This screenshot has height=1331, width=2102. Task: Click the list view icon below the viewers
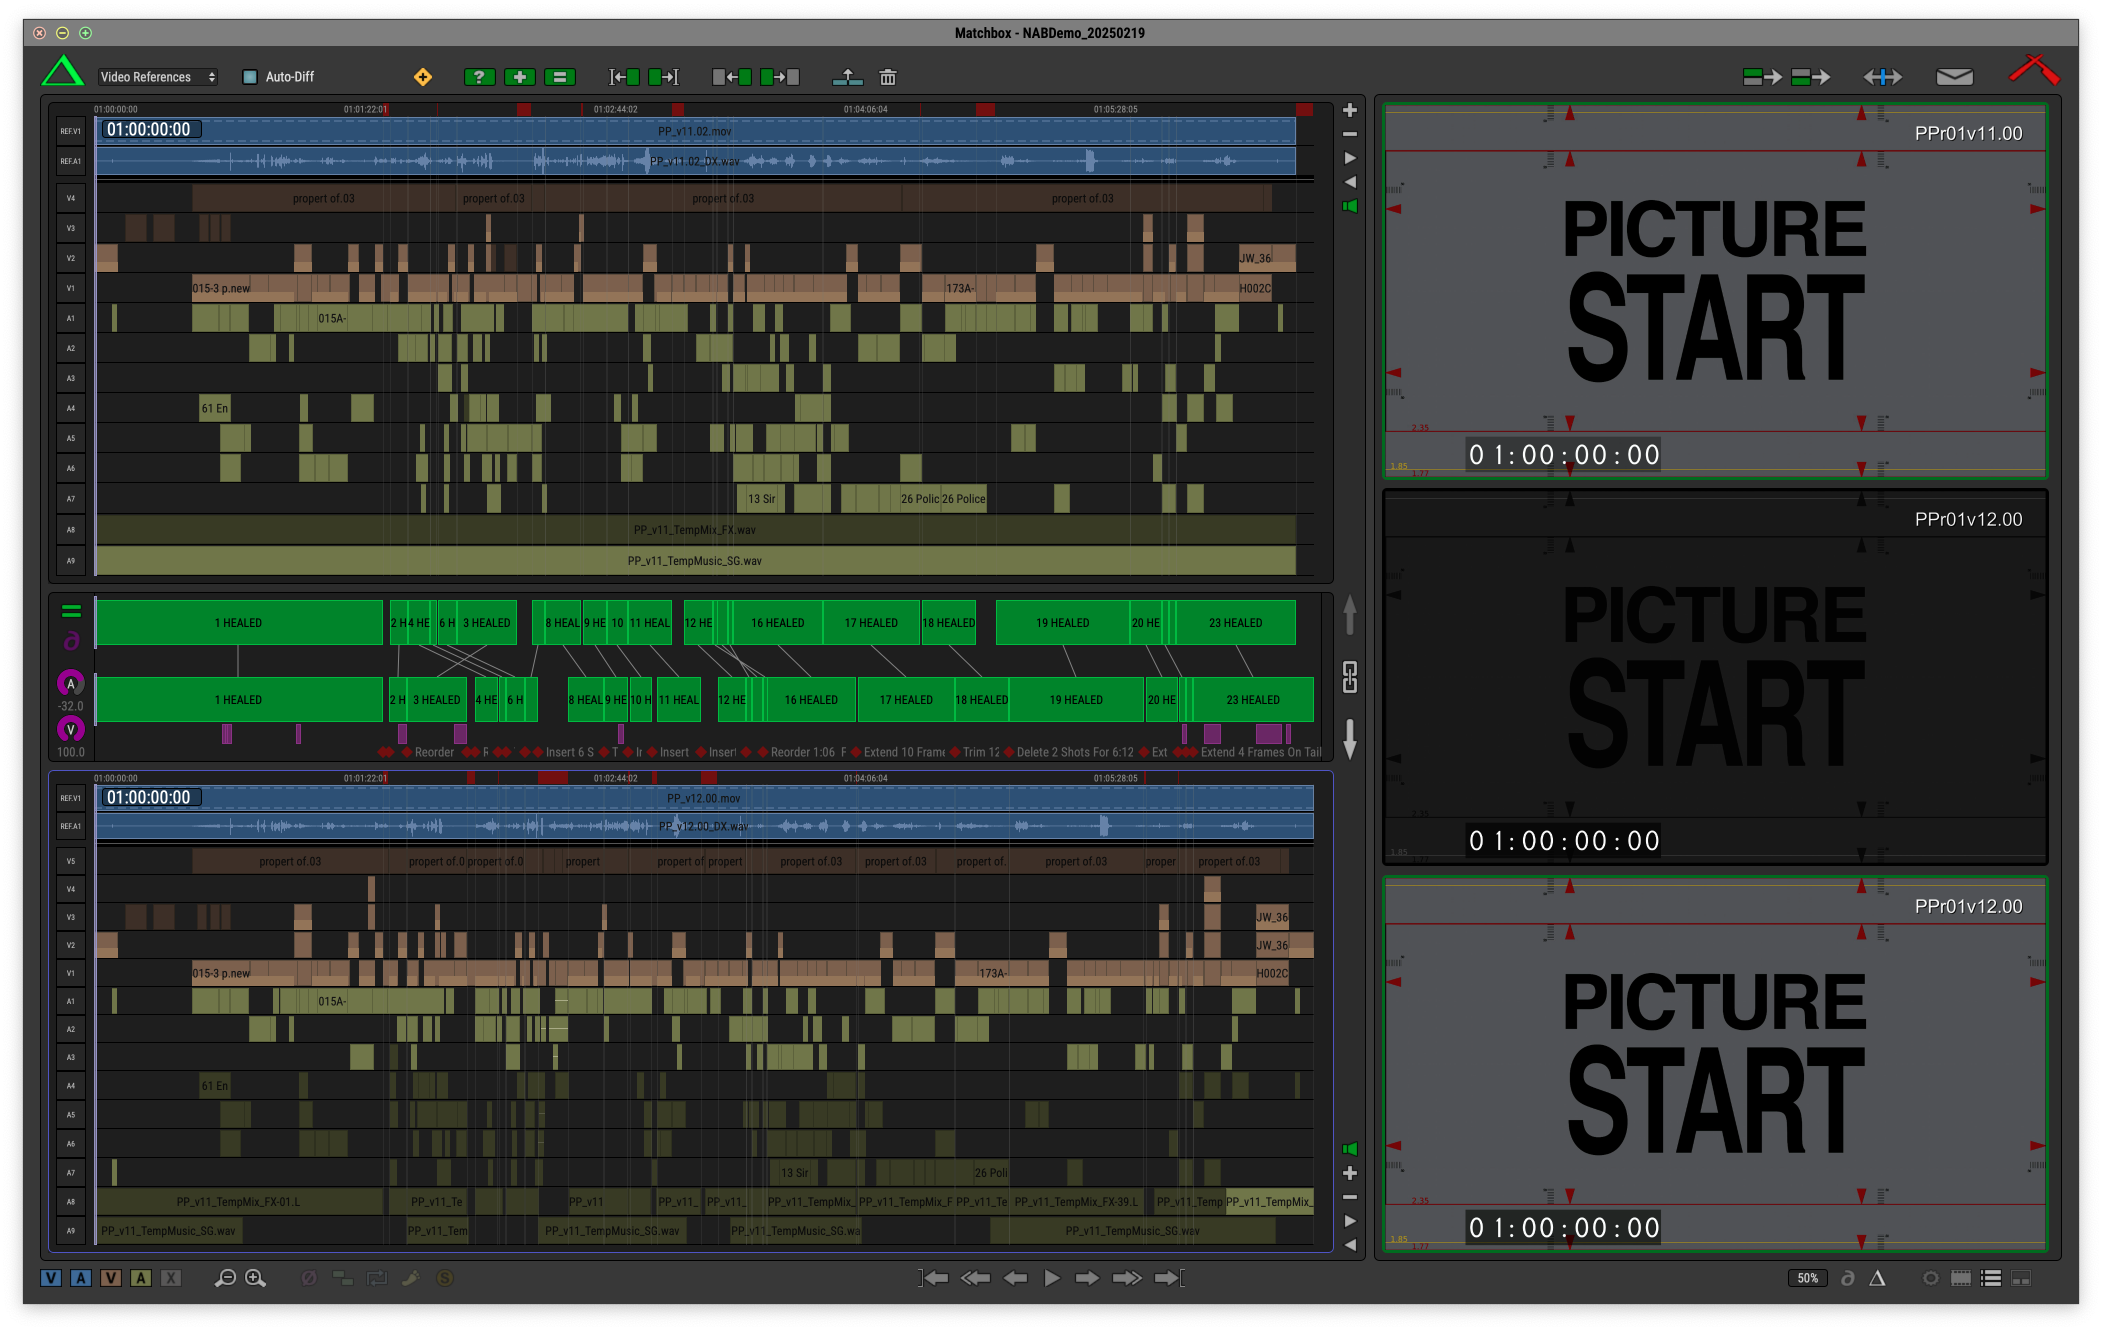(x=1991, y=1278)
